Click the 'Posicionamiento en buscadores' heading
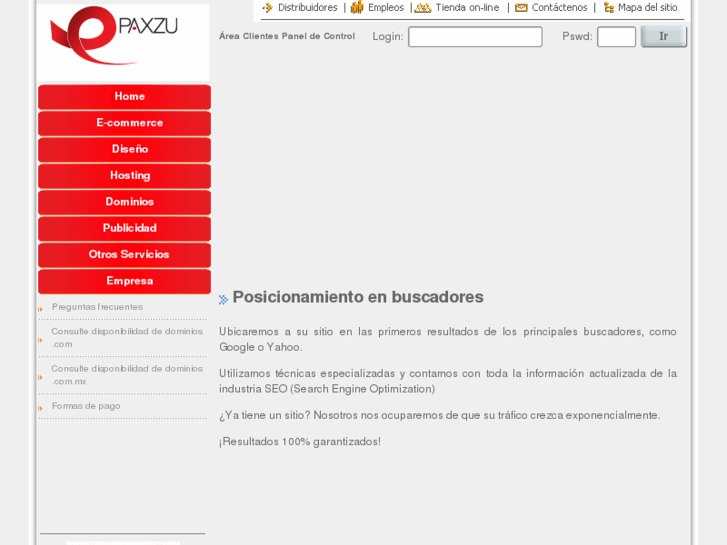 [x=358, y=297]
